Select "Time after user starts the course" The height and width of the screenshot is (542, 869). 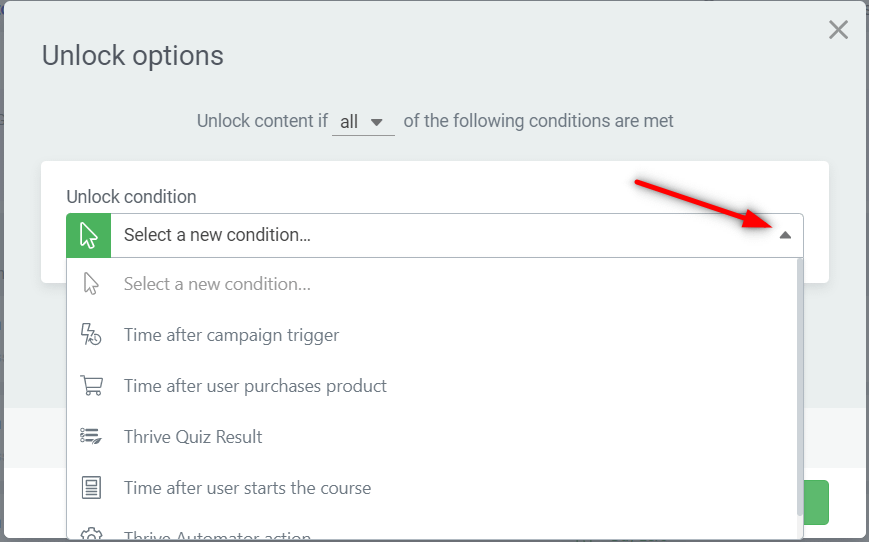pos(247,488)
